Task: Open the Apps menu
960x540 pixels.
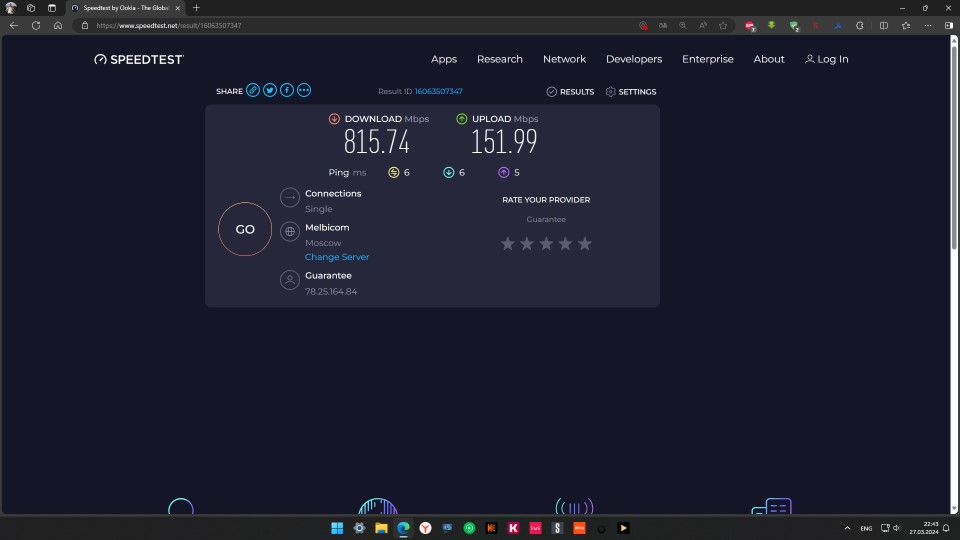Action: point(444,59)
